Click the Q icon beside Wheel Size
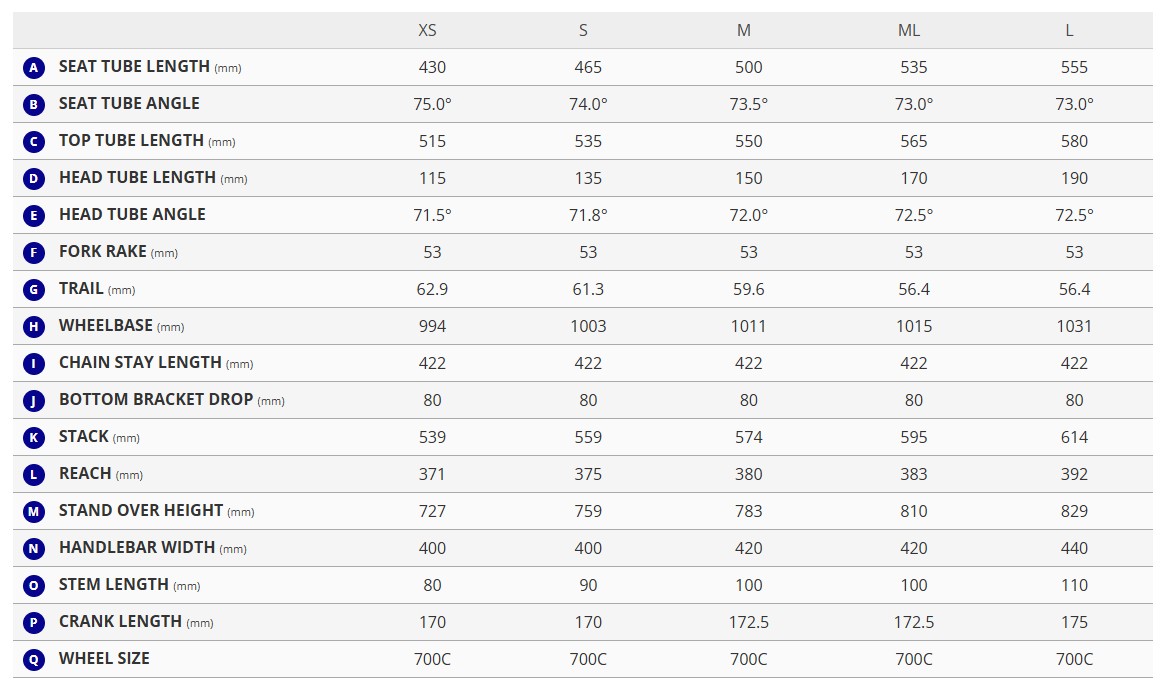Viewport: 1169px width, 692px height. coord(34,660)
